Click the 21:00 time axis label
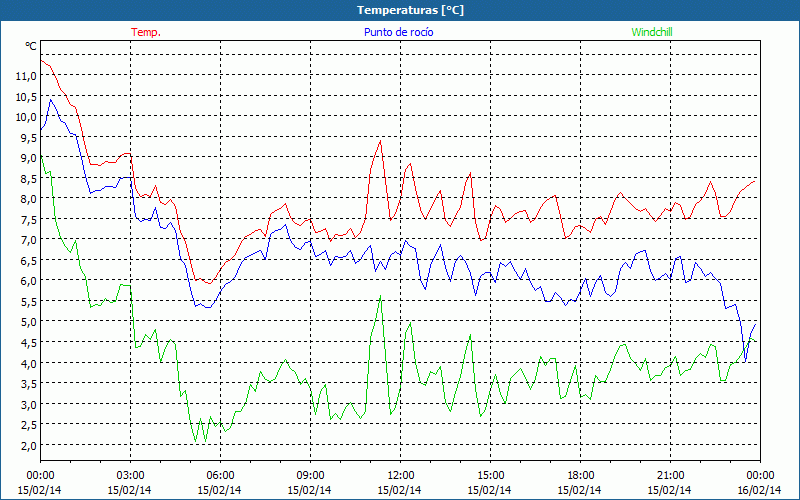The height and width of the screenshot is (500, 800). coord(670,476)
